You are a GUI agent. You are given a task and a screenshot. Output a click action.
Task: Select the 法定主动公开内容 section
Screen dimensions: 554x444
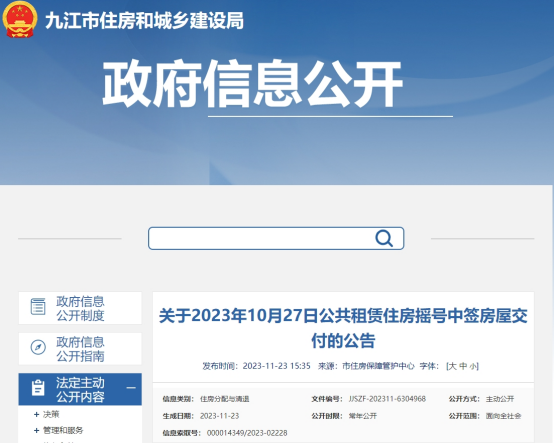(x=80, y=389)
